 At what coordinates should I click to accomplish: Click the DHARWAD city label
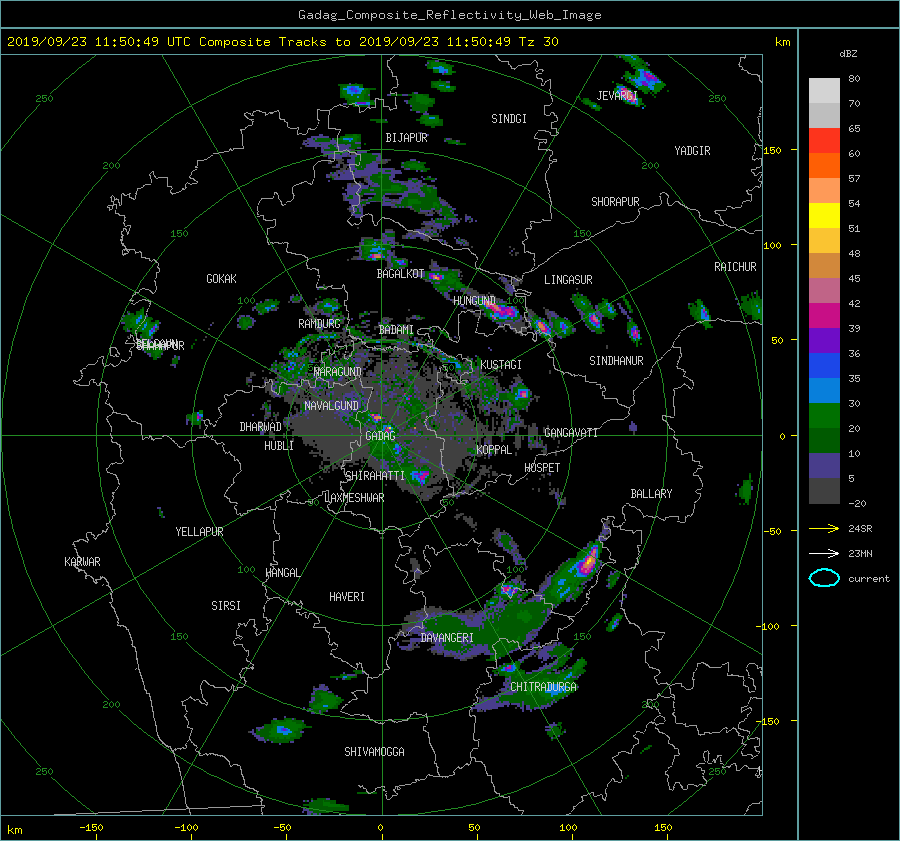261,427
